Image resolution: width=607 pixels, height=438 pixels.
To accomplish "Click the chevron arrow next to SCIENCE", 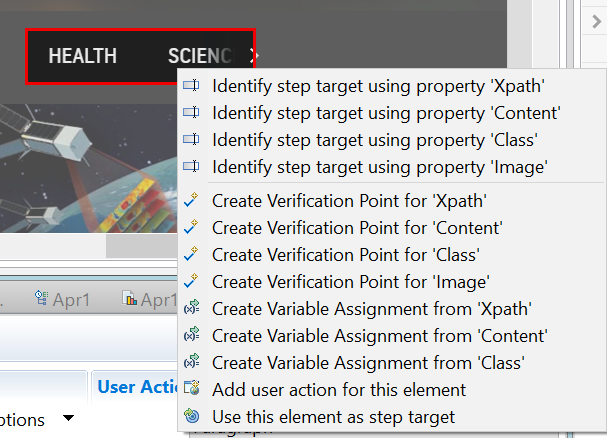I will 254,56.
